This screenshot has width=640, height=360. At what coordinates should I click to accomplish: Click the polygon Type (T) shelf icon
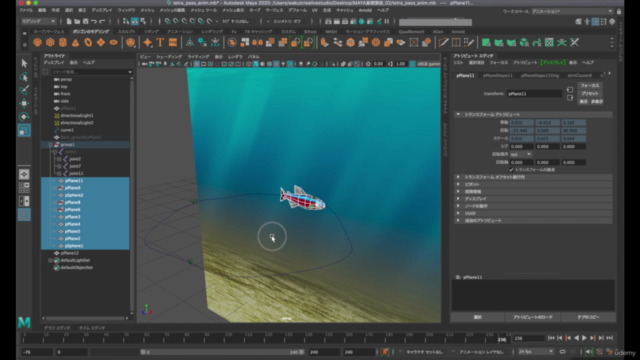click(x=160, y=42)
